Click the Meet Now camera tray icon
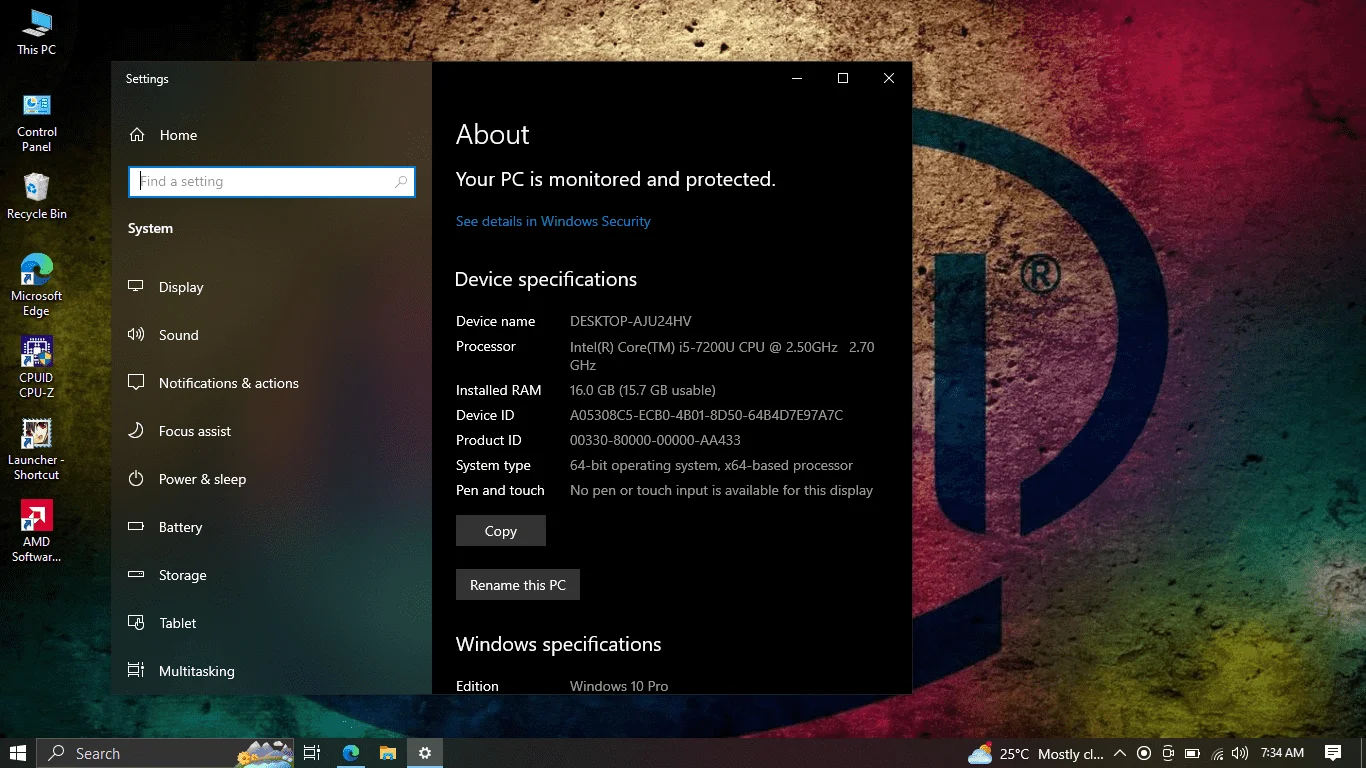The width and height of the screenshot is (1366, 768). [1168, 753]
